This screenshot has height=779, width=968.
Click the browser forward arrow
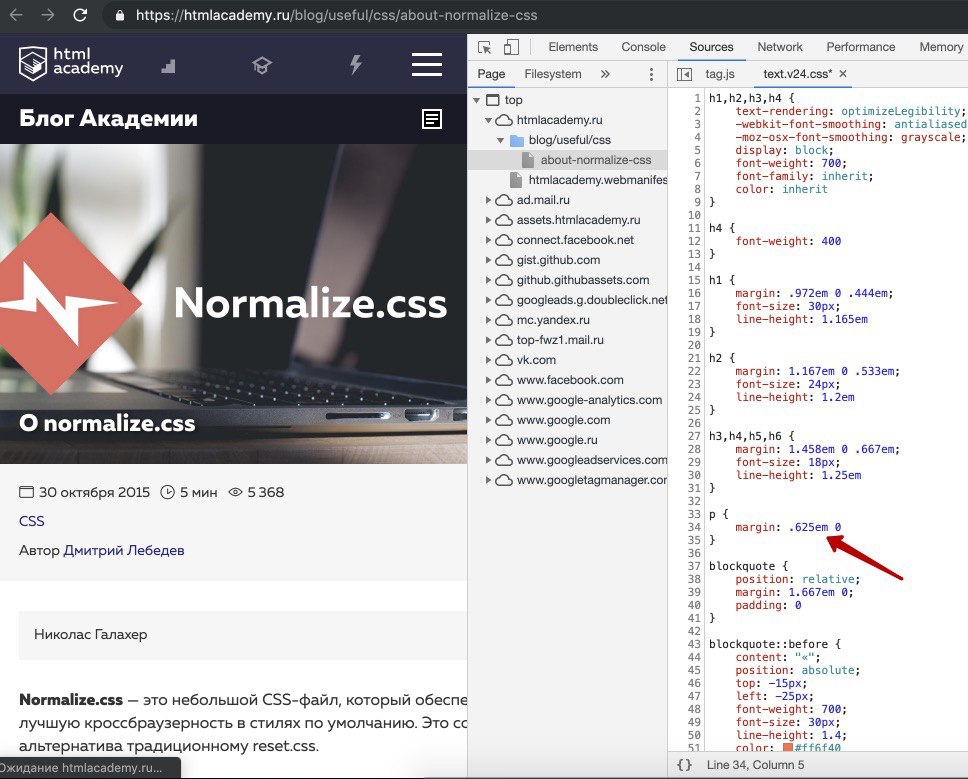(x=48, y=15)
